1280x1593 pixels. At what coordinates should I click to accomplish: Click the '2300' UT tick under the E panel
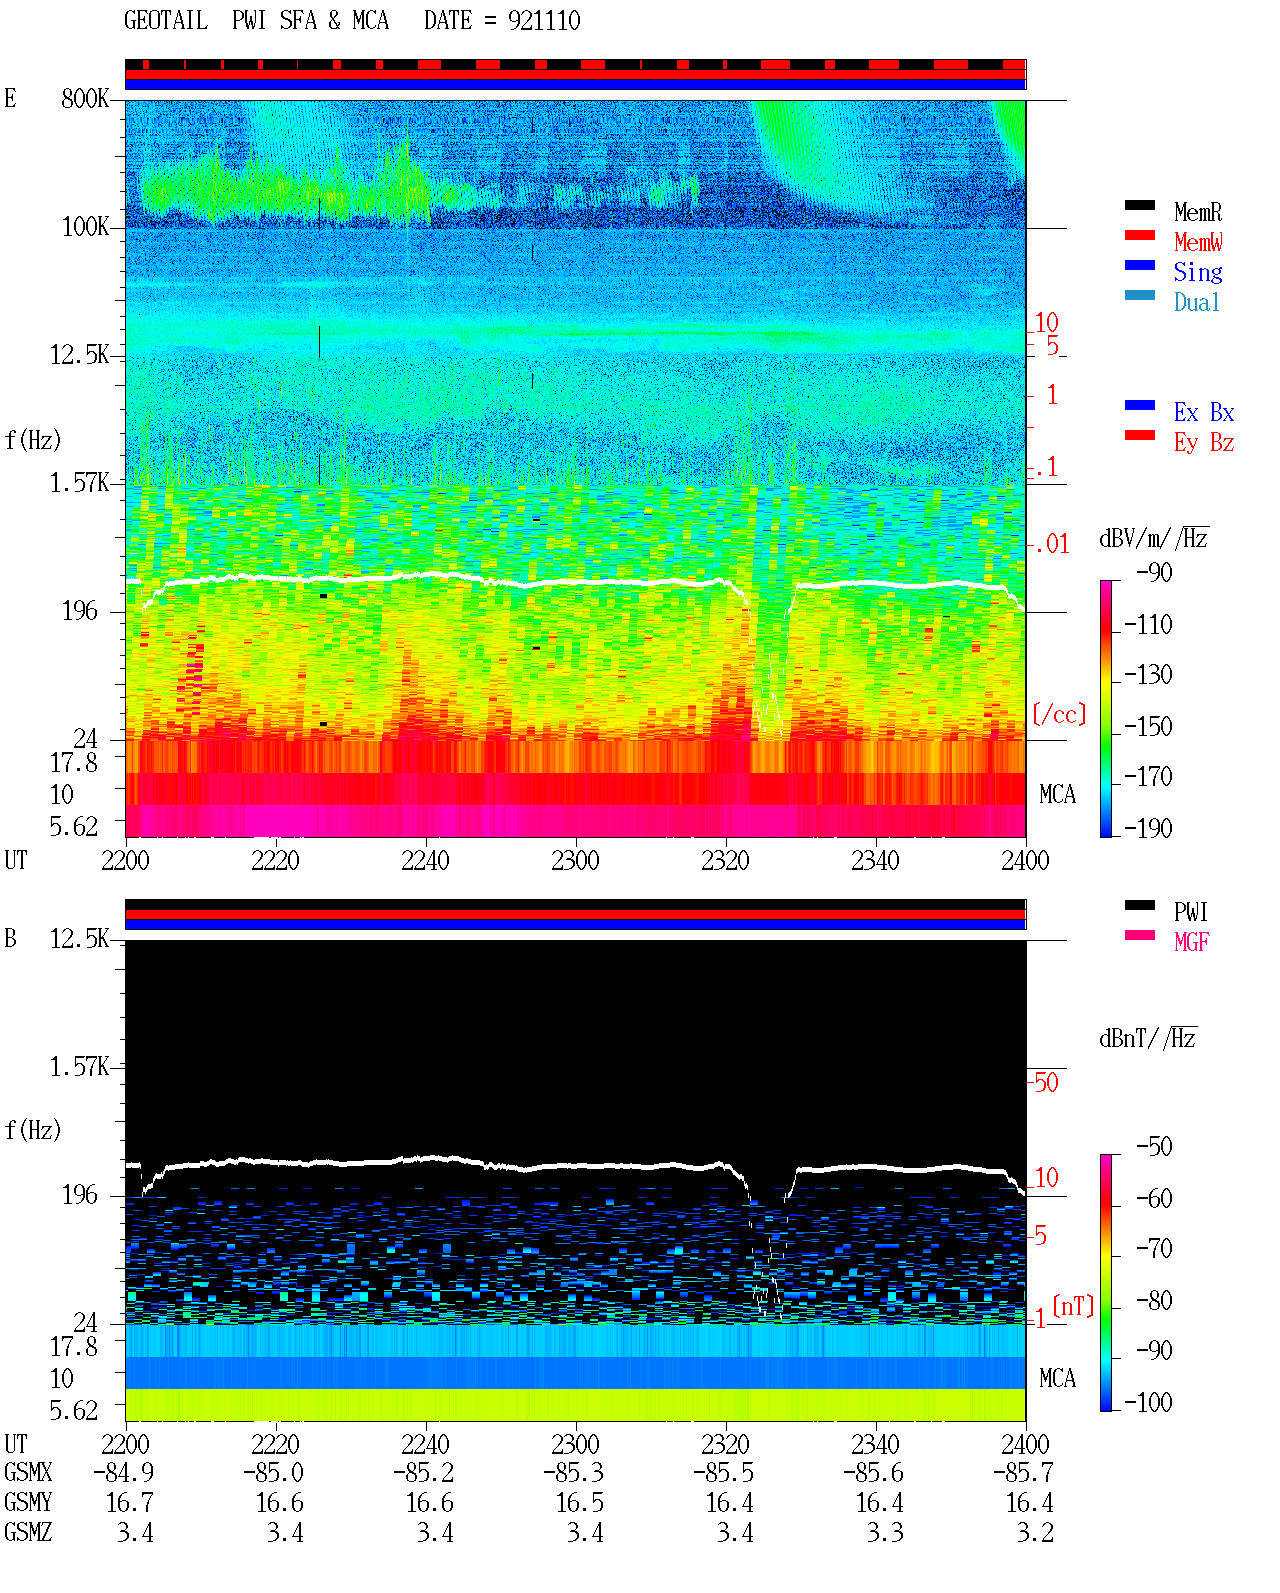[x=575, y=861]
